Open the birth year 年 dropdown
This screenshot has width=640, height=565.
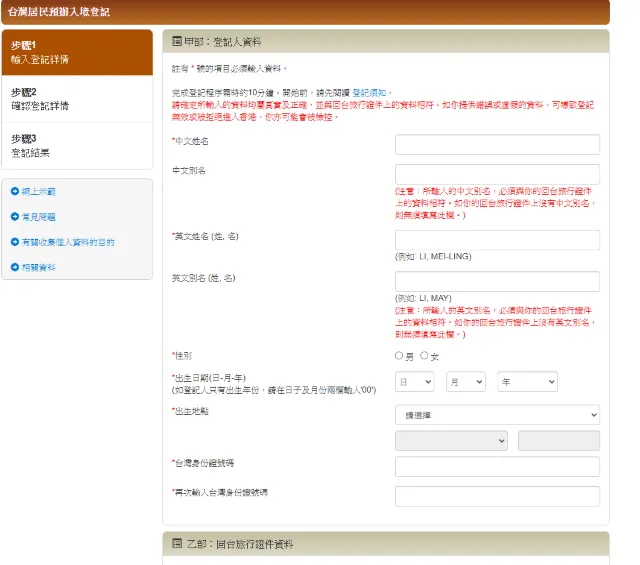point(526,382)
